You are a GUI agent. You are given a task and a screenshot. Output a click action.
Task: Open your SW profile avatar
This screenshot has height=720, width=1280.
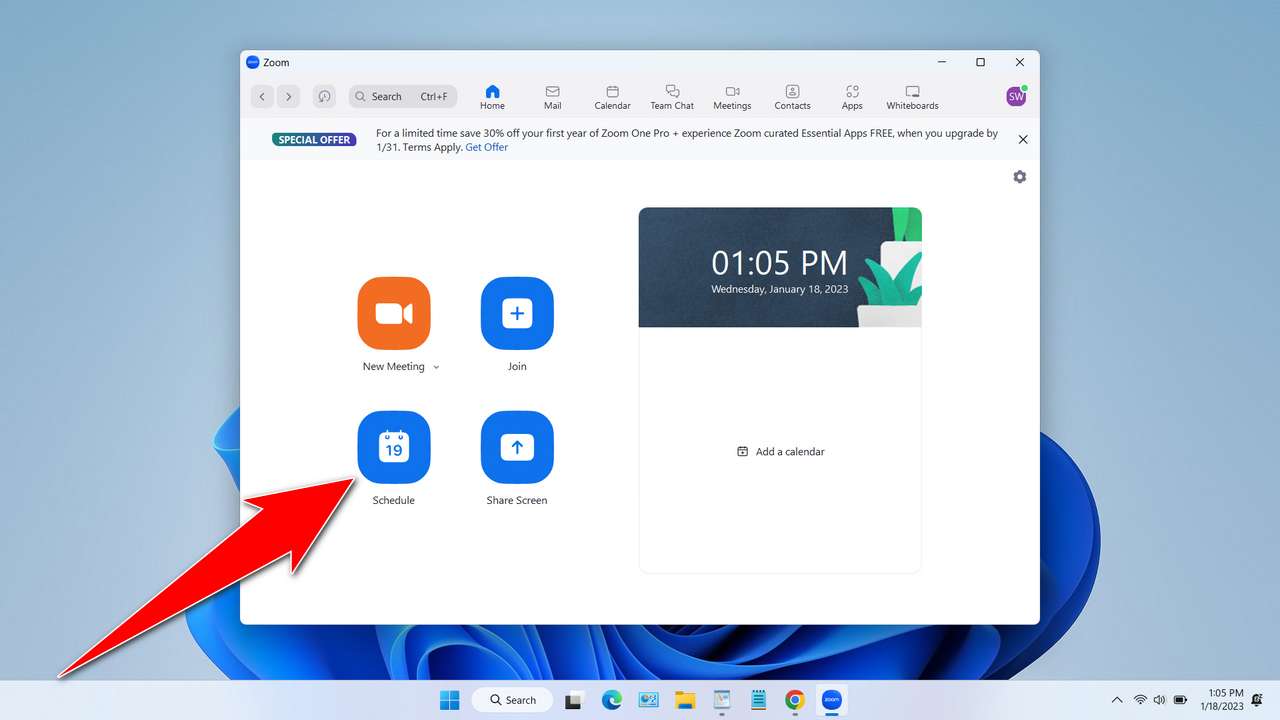pyautogui.click(x=1015, y=96)
